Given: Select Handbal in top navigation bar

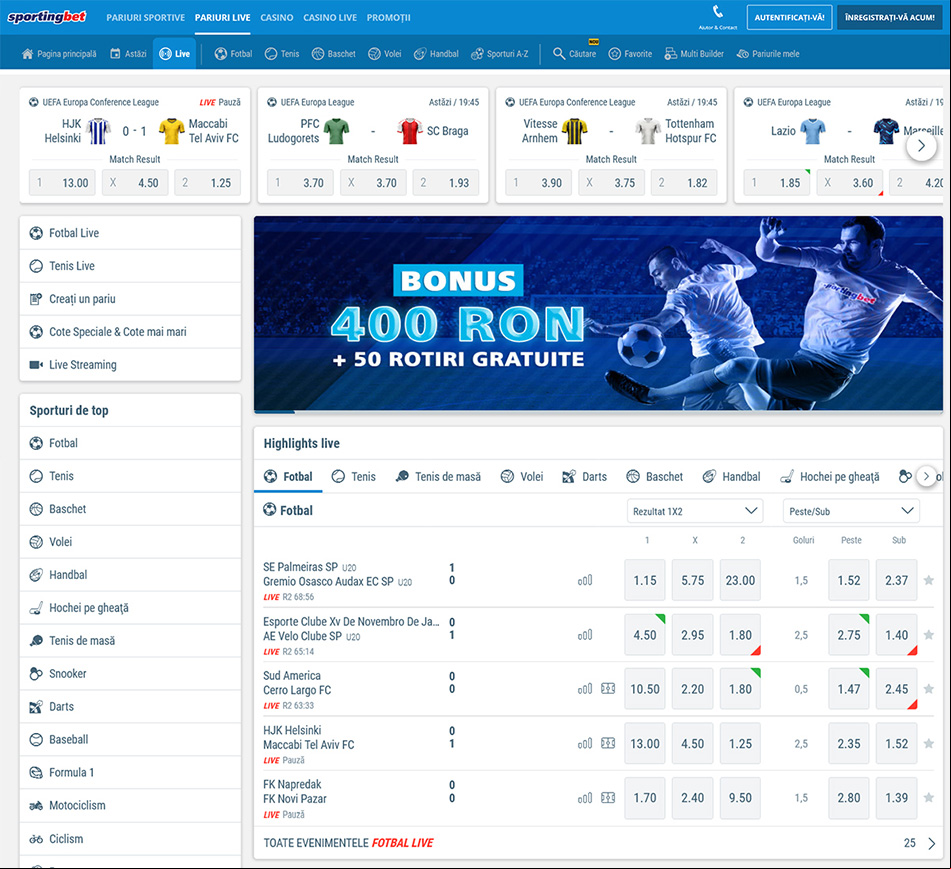Looking at the screenshot, I should pos(436,53).
